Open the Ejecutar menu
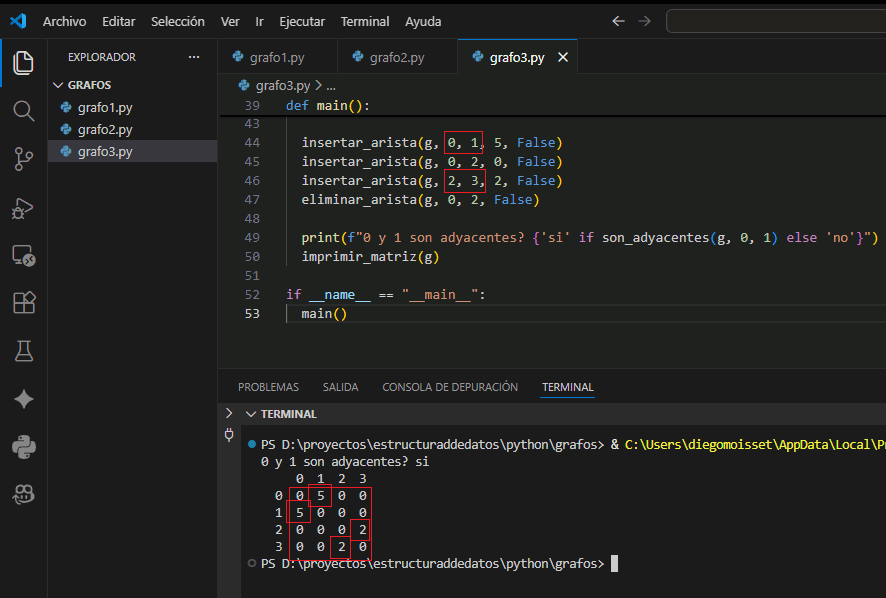 (x=302, y=21)
